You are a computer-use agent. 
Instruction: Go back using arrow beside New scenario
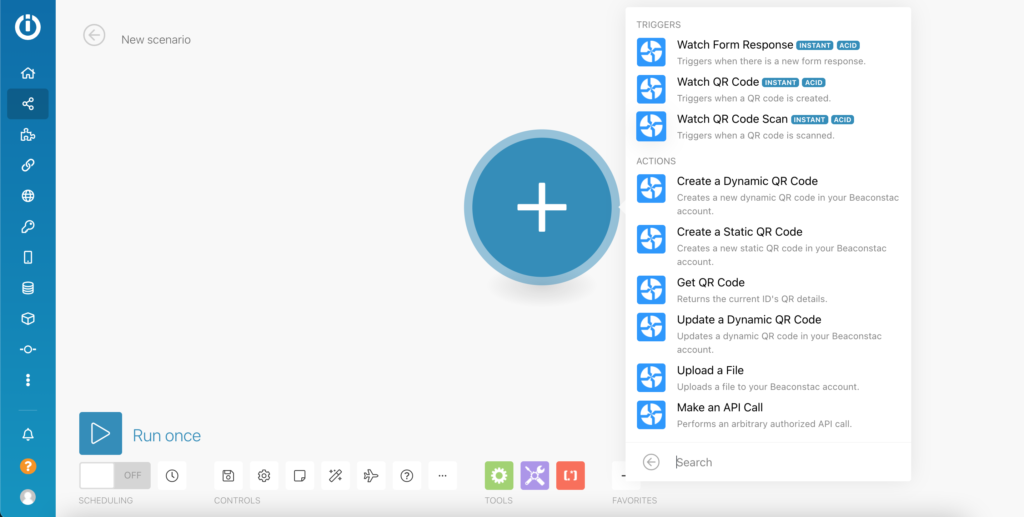tap(94, 35)
